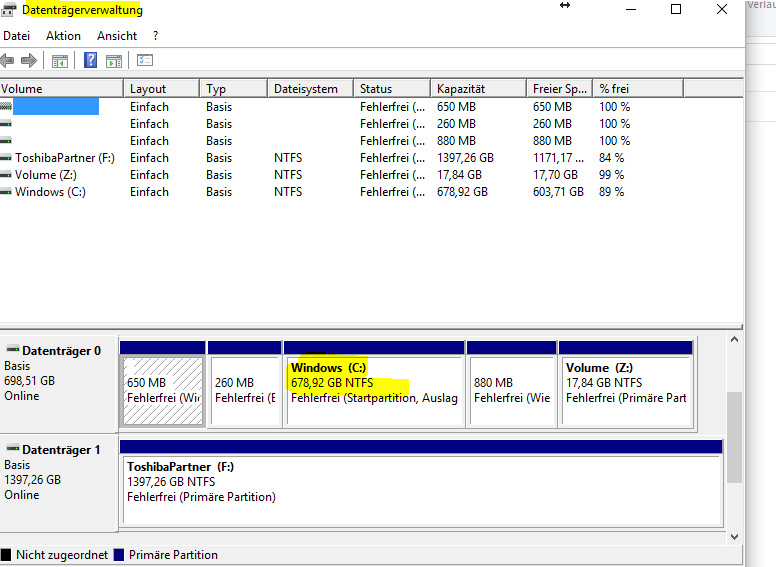The image size is (776, 567).
Task: Click the checklist settings toolbar icon
Action: coord(145,60)
